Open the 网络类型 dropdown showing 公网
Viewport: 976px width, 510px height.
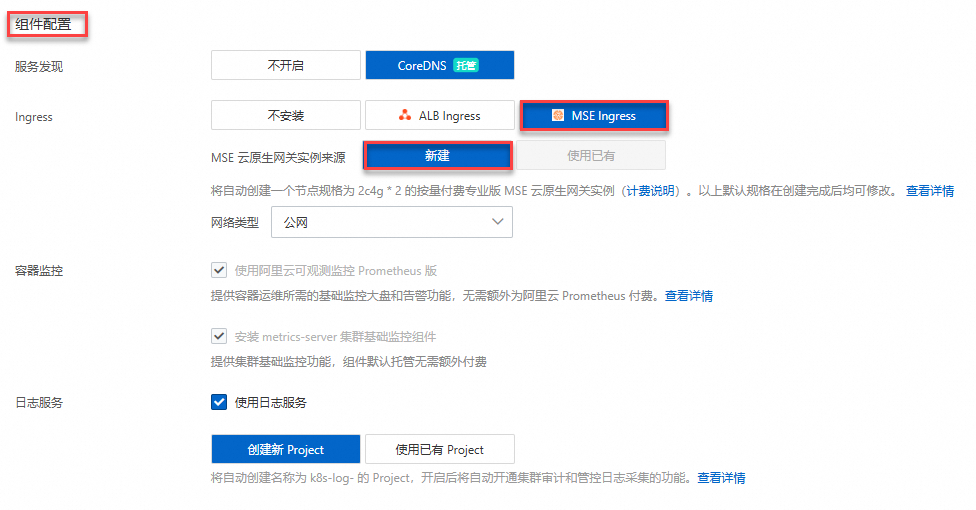coord(392,222)
